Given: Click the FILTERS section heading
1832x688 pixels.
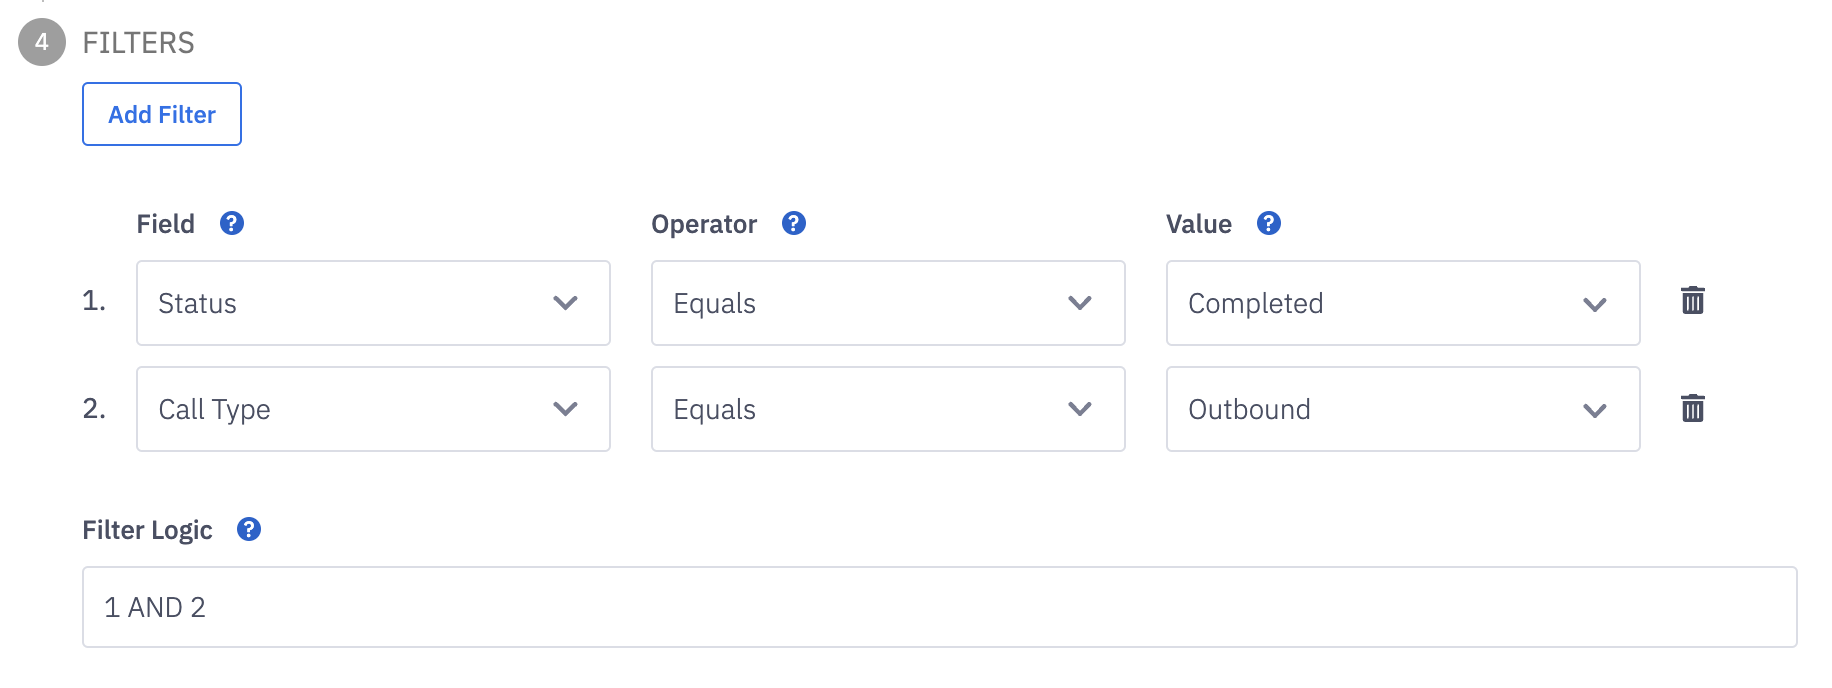Looking at the screenshot, I should click(x=139, y=43).
